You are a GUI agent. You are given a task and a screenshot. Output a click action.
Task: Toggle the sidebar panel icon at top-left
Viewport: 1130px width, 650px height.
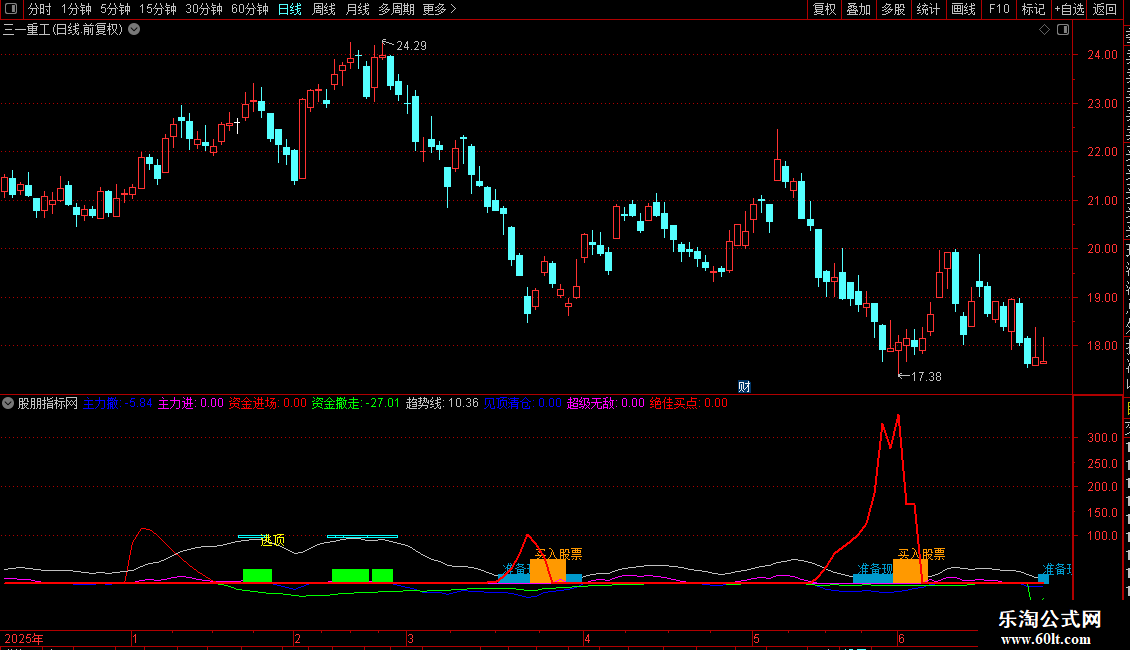(11, 9)
